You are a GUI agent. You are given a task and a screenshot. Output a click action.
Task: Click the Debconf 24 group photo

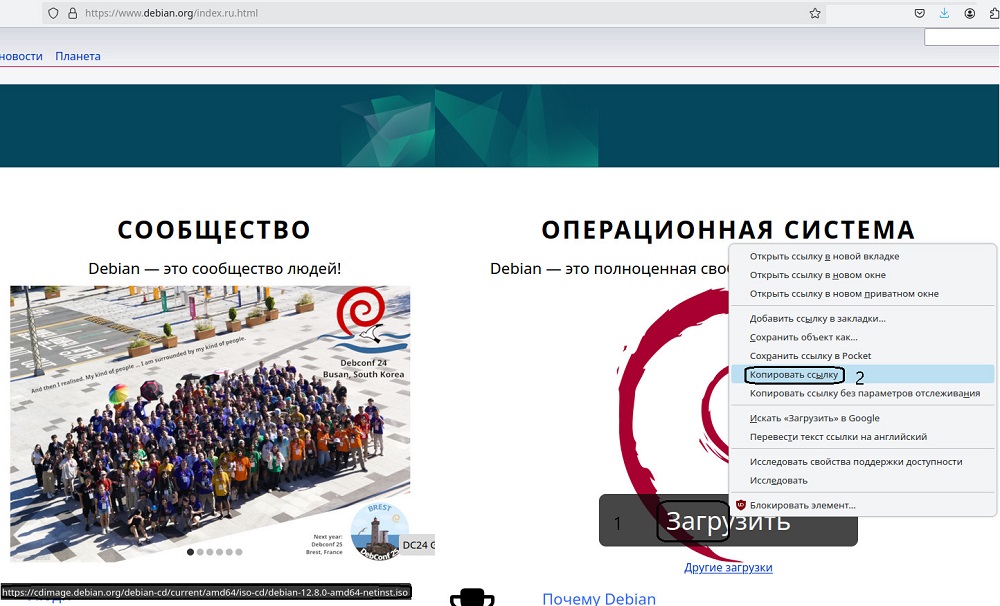(x=210, y=424)
